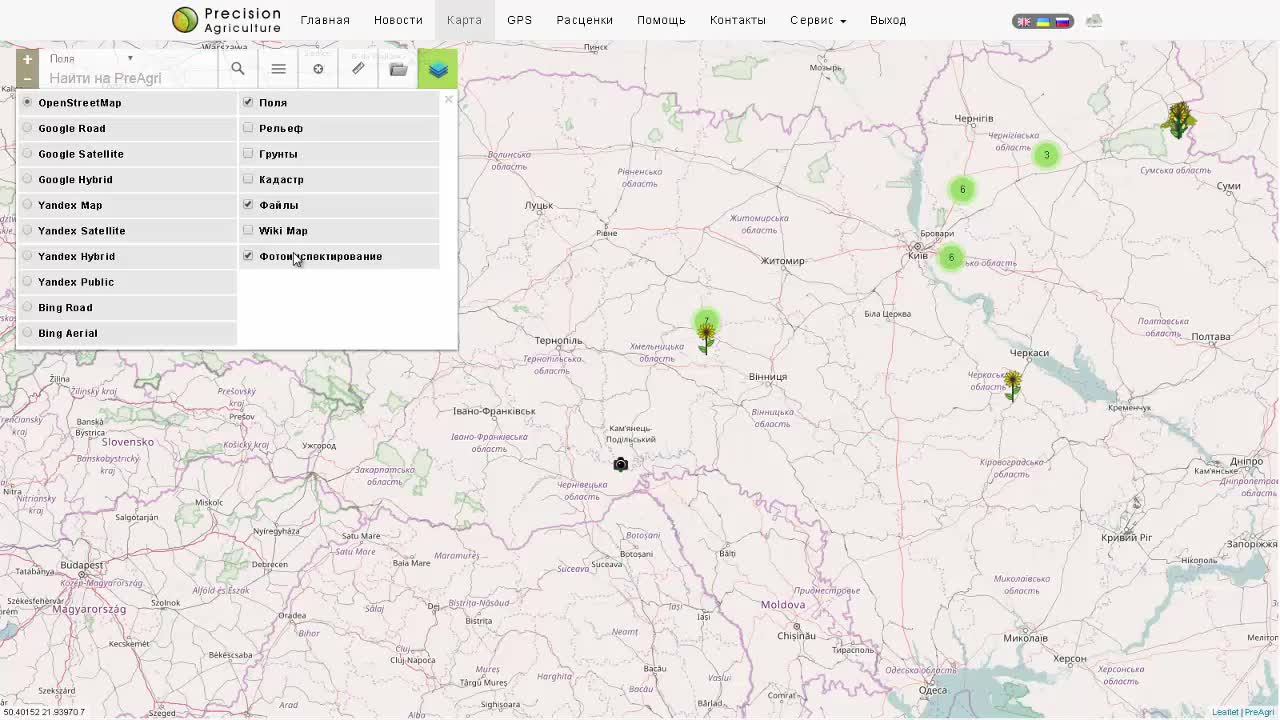
Task: Click the black camera photo marker
Action: coord(620,464)
